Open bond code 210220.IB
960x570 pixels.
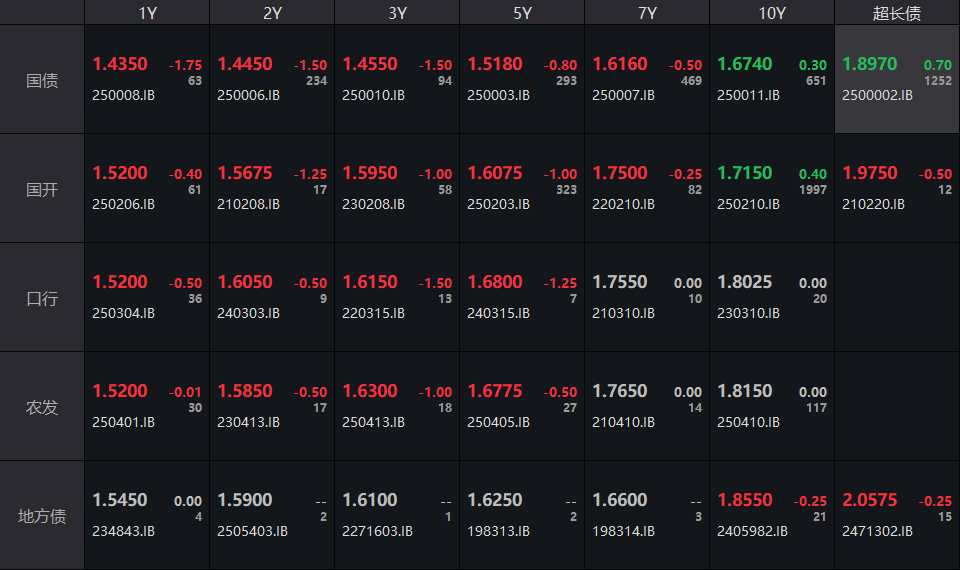click(873, 205)
